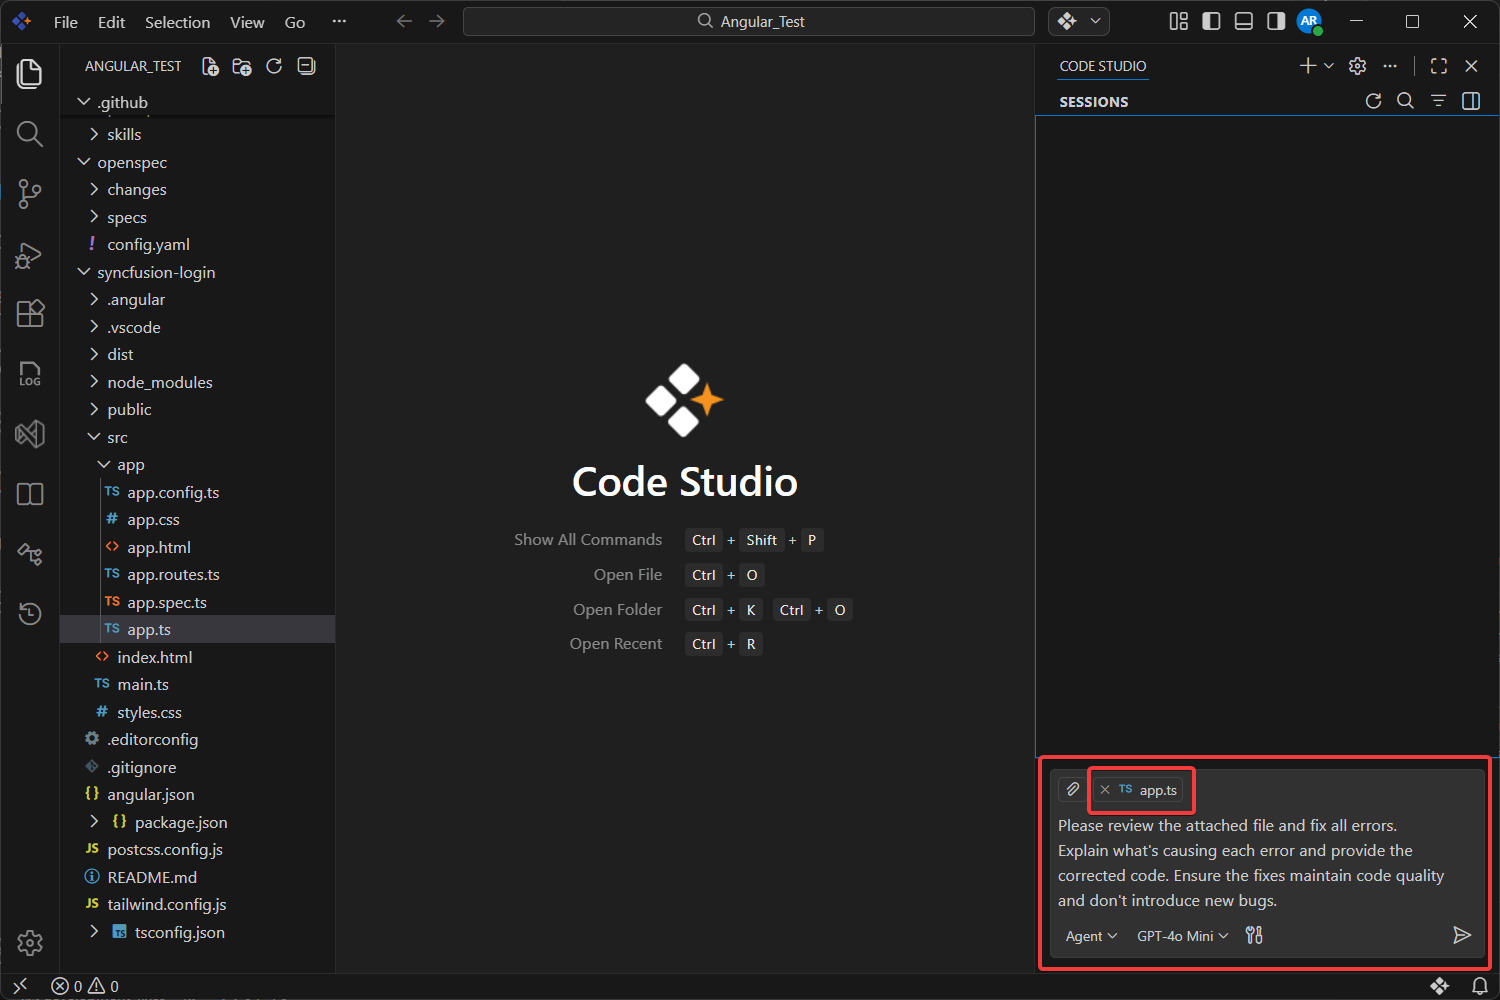
Task: Open the Extensions view
Action: point(30,313)
